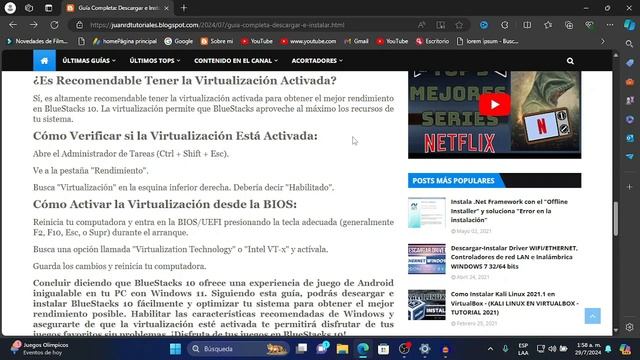This screenshot has width=640, height=360.
Task: Click the taskbar Búsqueda search box
Action: pos(238,349)
